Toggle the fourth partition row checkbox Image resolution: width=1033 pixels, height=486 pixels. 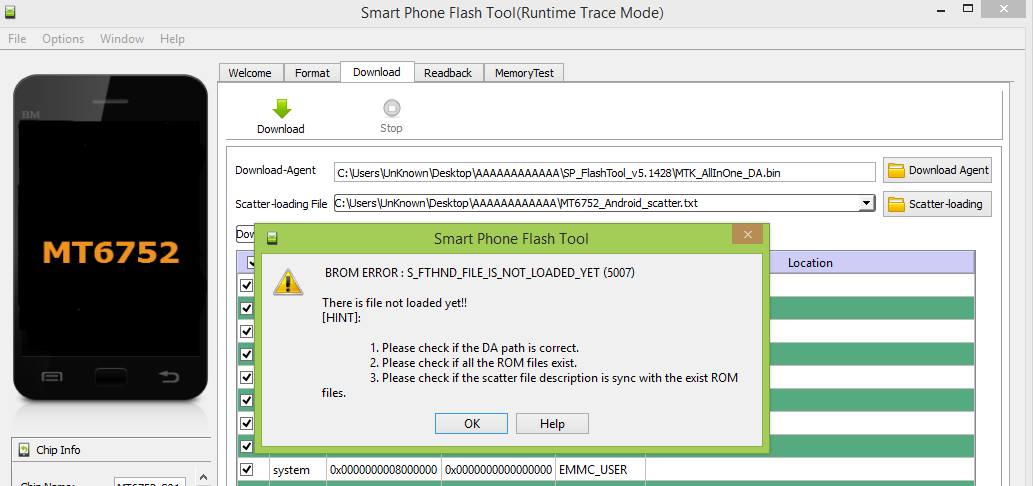click(x=247, y=354)
